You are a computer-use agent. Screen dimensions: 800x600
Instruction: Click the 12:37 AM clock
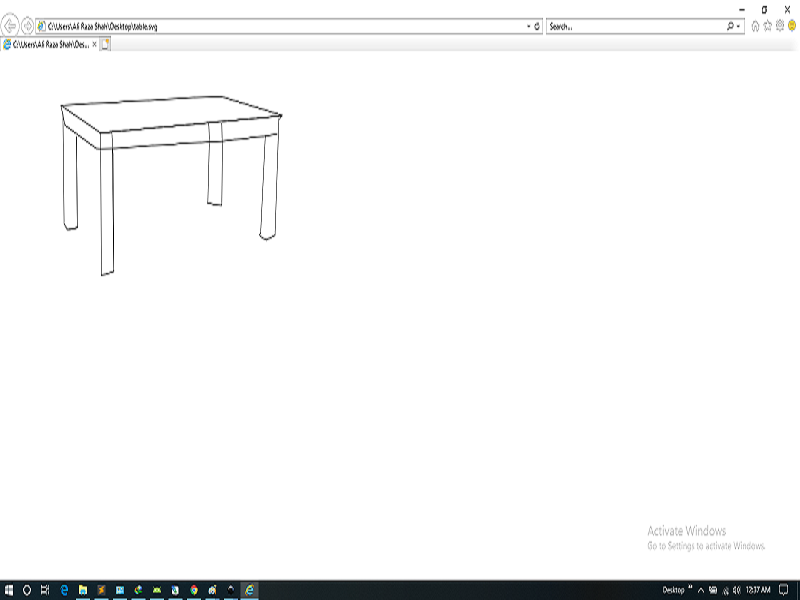[x=758, y=590]
